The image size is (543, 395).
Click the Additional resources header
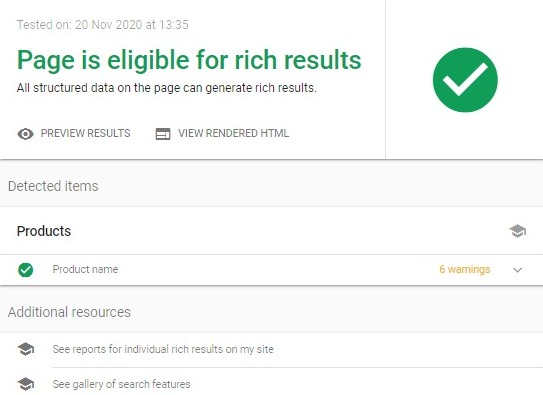pos(69,312)
